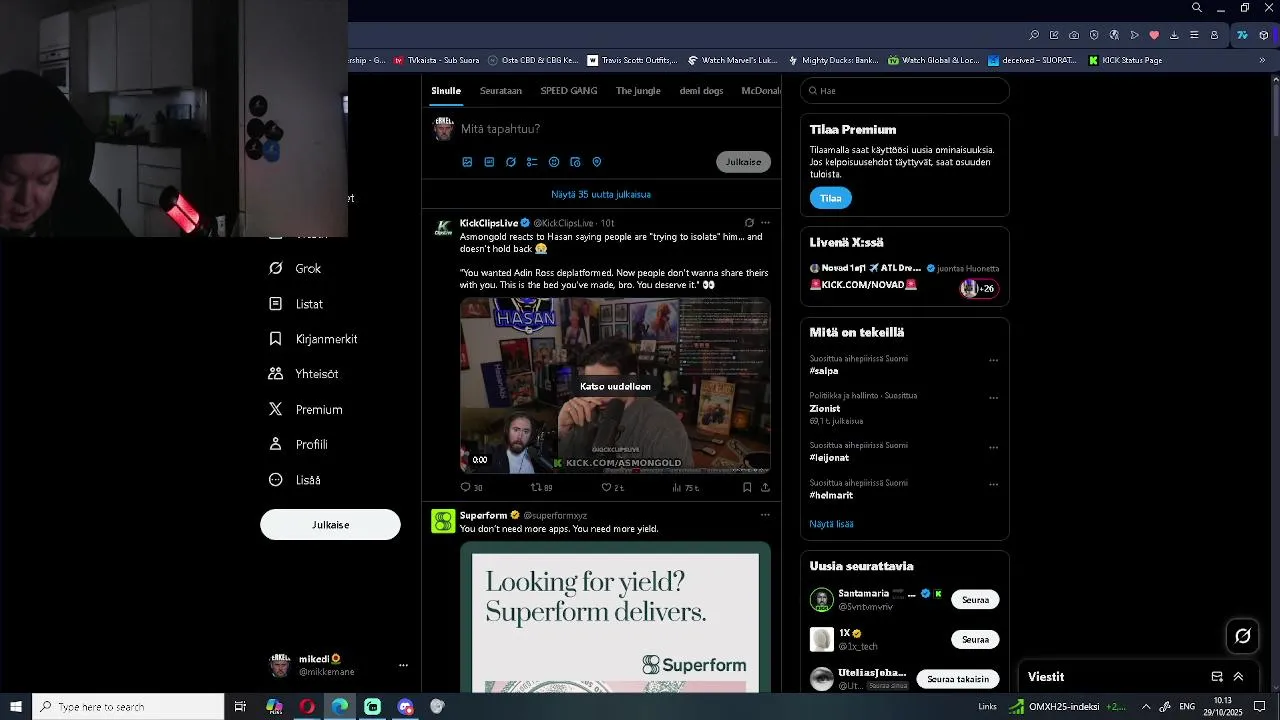This screenshot has width=1280, height=720.
Task: Open options for #leijonat trend
Action: click(x=993, y=447)
